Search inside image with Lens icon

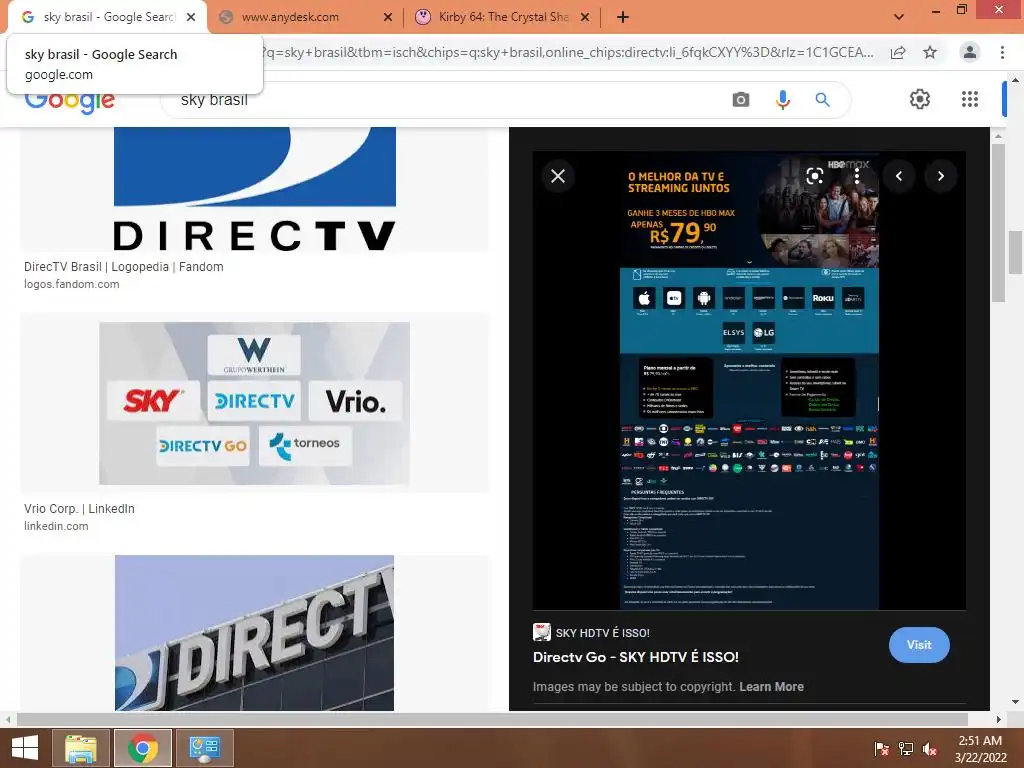[814, 176]
